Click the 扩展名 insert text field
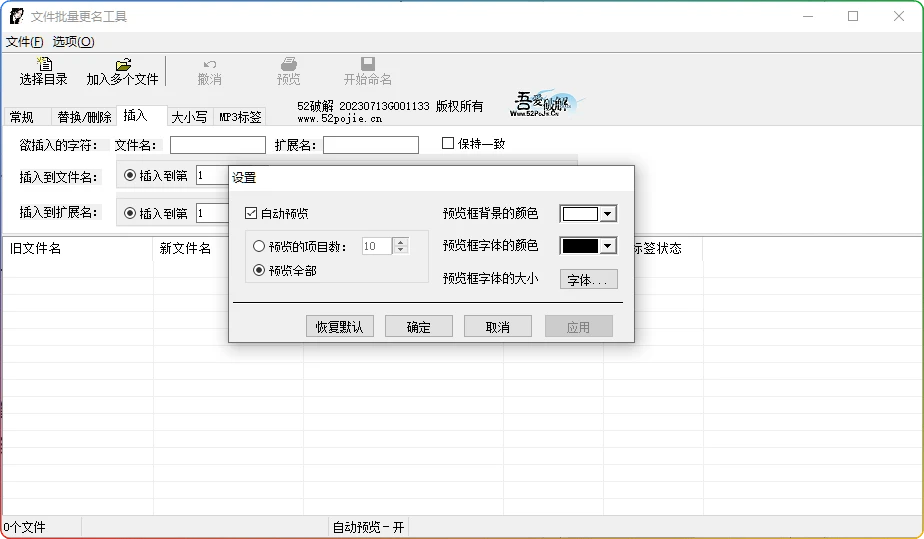This screenshot has width=924, height=539. [371, 145]
